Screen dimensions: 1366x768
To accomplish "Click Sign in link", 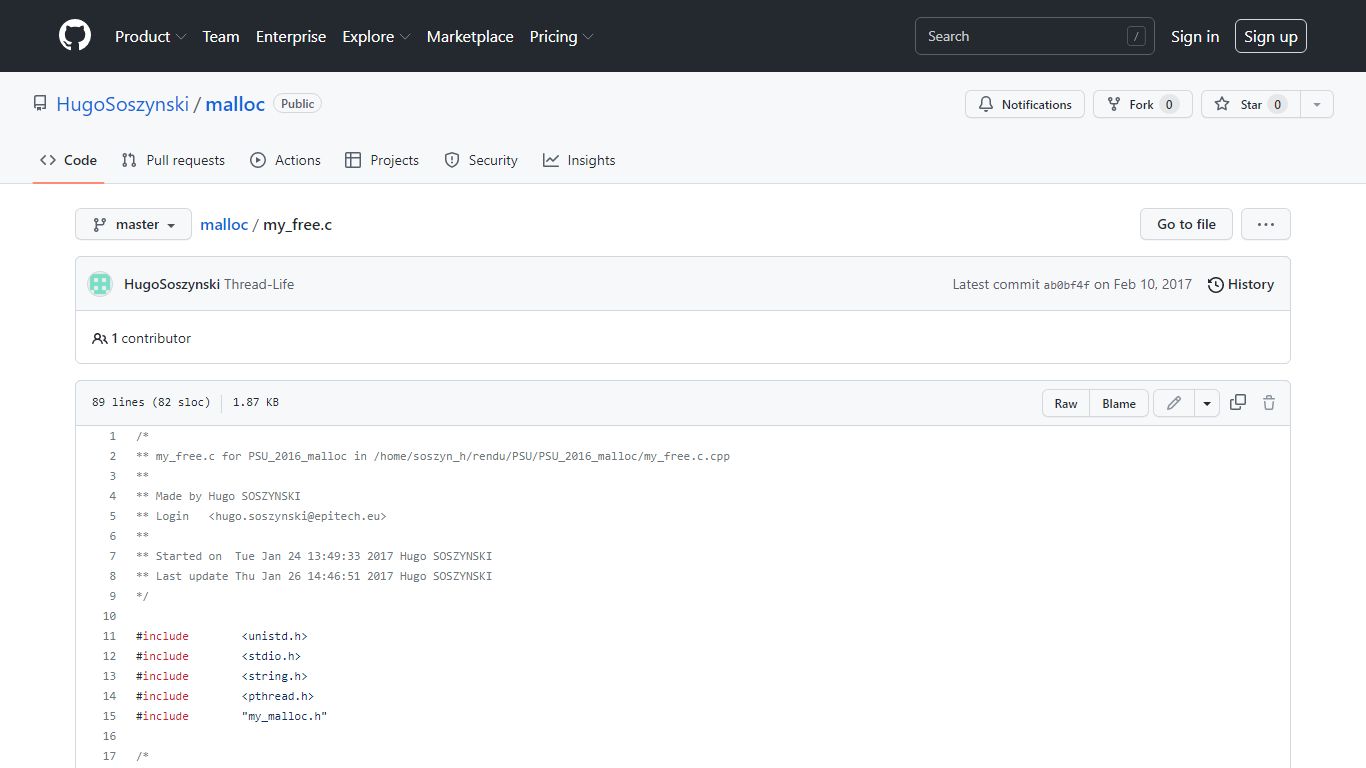I will pyautogui.click(x=1195, y=36).
